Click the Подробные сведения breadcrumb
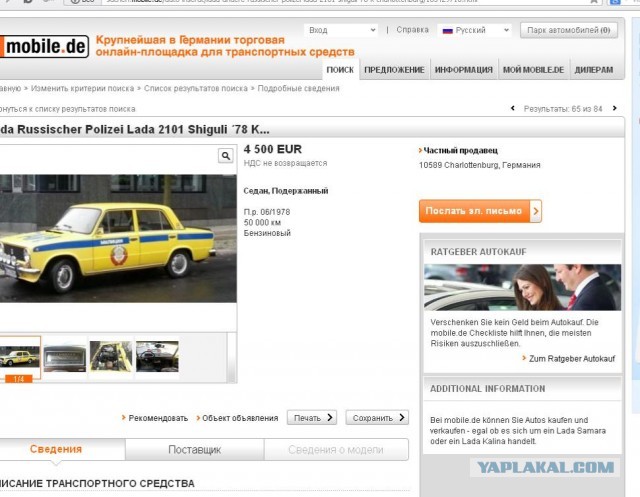Screen dimensions: 640x497 [298, 89]
